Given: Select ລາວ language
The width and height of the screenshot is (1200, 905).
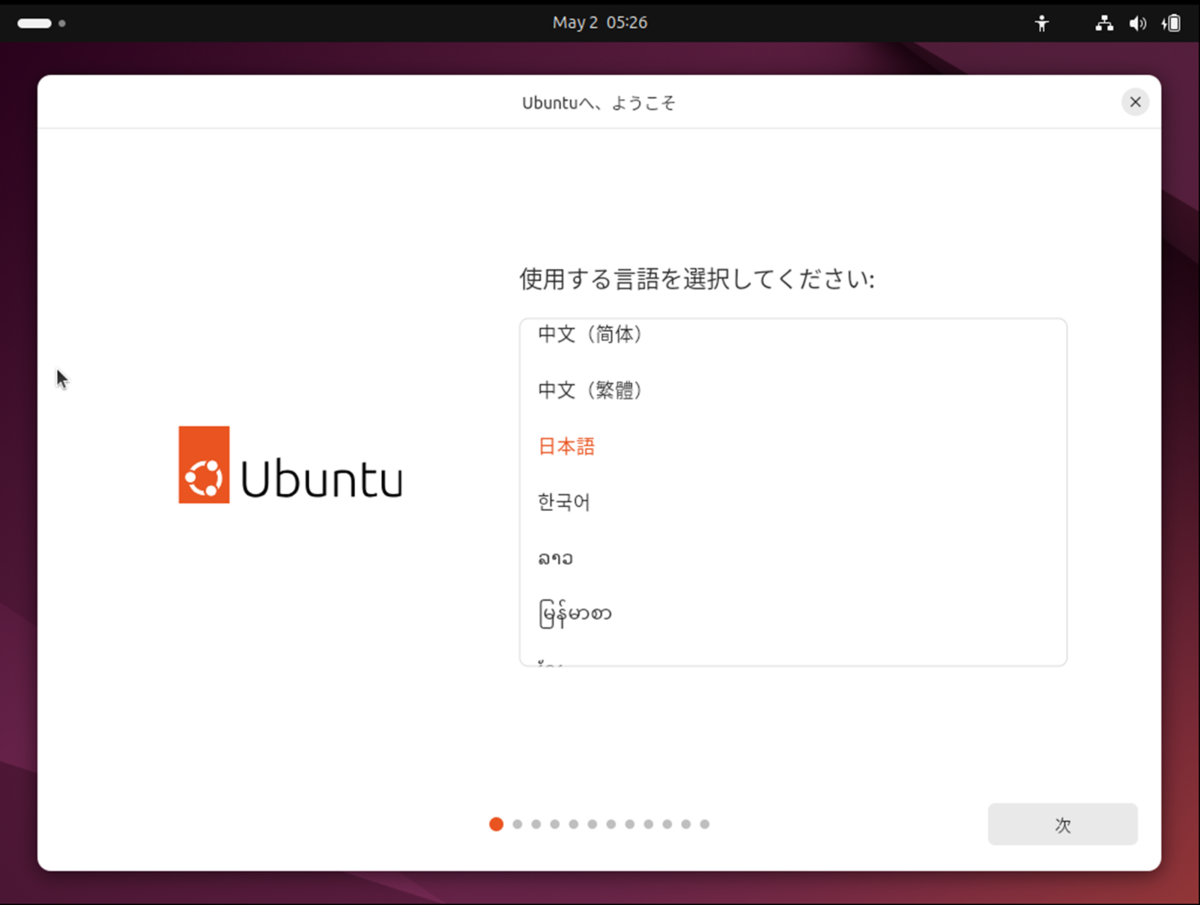Looking at the screenshot, I should 793,558.
